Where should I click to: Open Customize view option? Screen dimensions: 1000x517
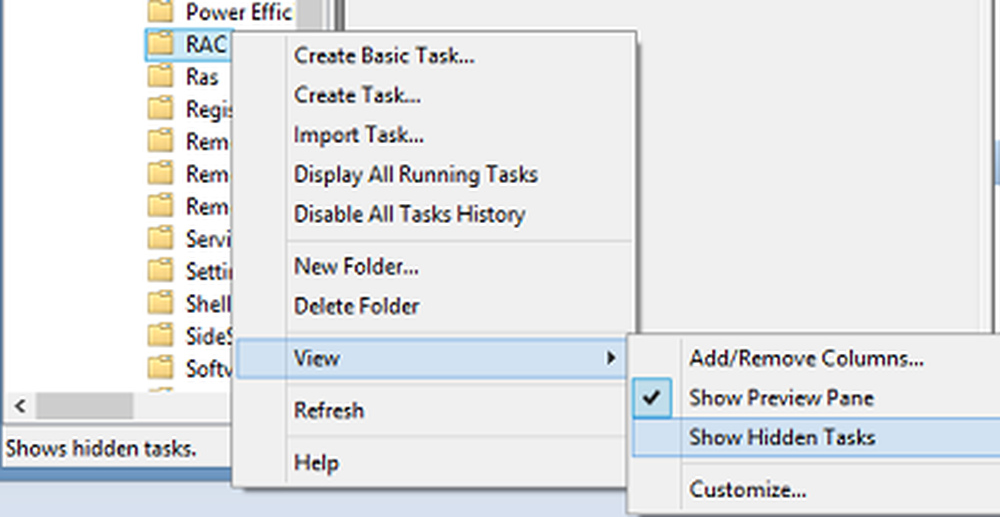pyautogui.click(x=747, y=490)
